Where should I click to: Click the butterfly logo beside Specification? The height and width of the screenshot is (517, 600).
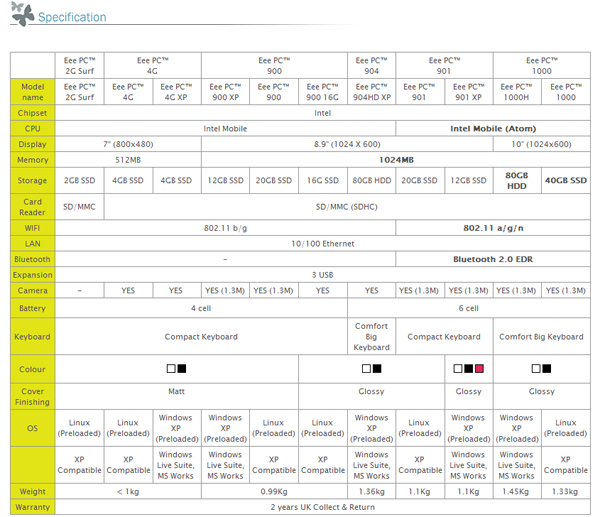tap(23, 14)
